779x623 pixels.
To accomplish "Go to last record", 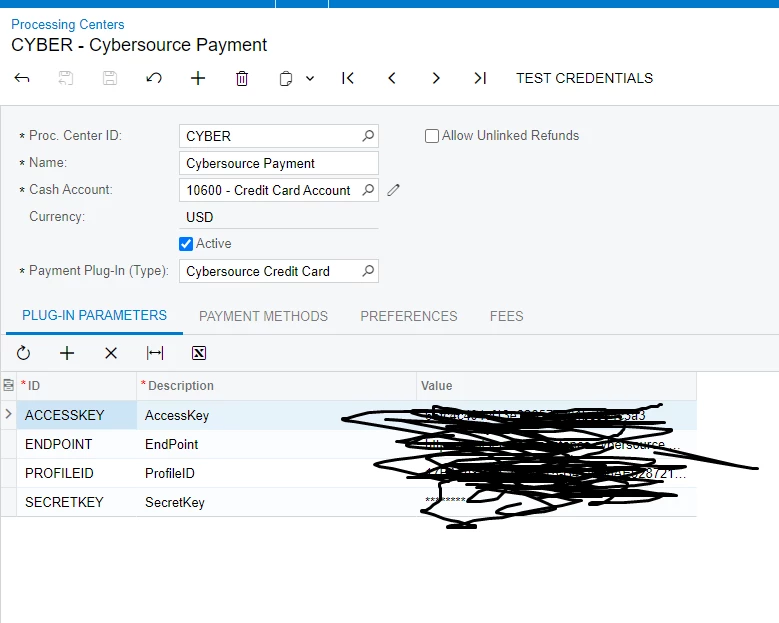I will pos(480,78).
